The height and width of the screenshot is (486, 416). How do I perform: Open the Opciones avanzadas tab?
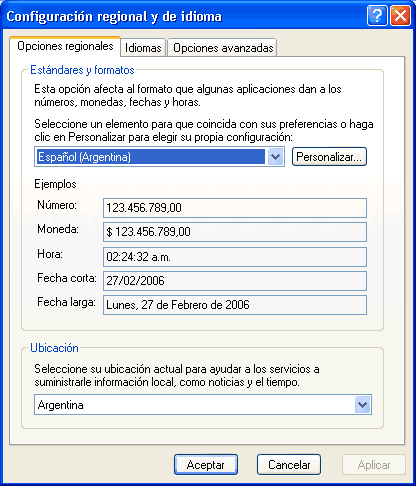[223, 48]
